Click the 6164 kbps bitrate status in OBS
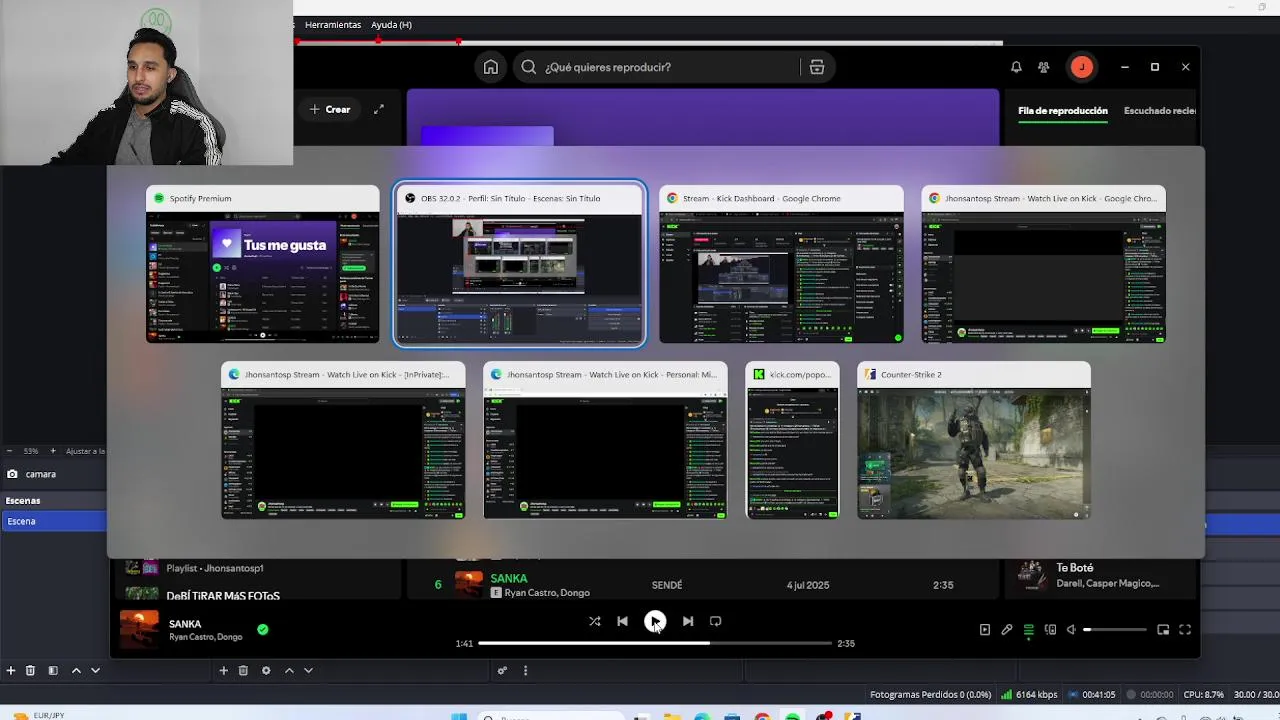1280x720 pixels. 1029,694
